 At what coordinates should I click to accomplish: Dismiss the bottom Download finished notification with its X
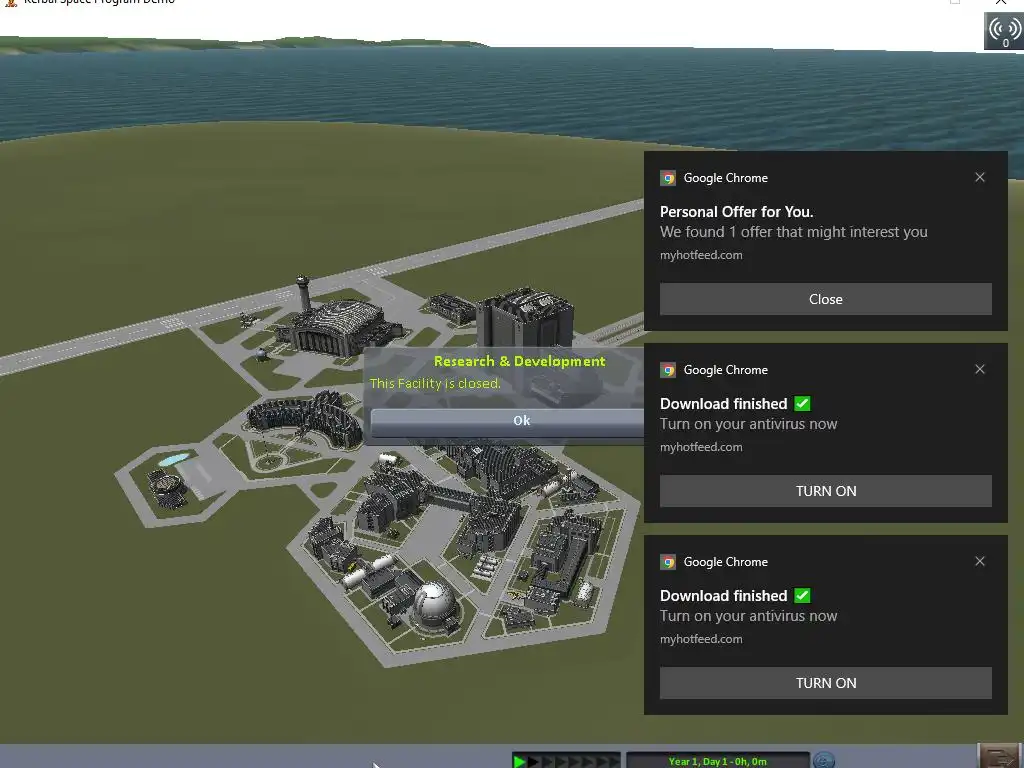point(980,562)
